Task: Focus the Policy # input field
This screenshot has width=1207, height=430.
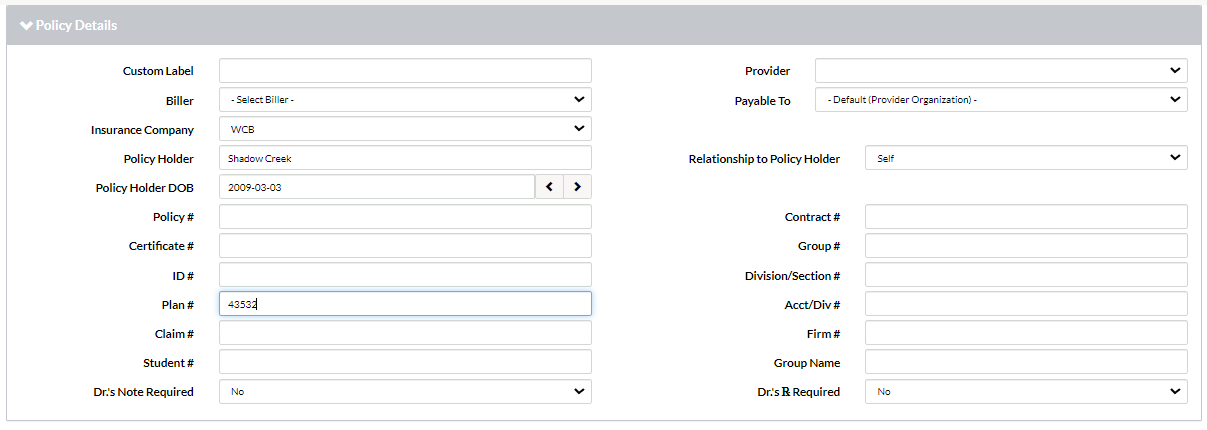Action: point(405,217)
